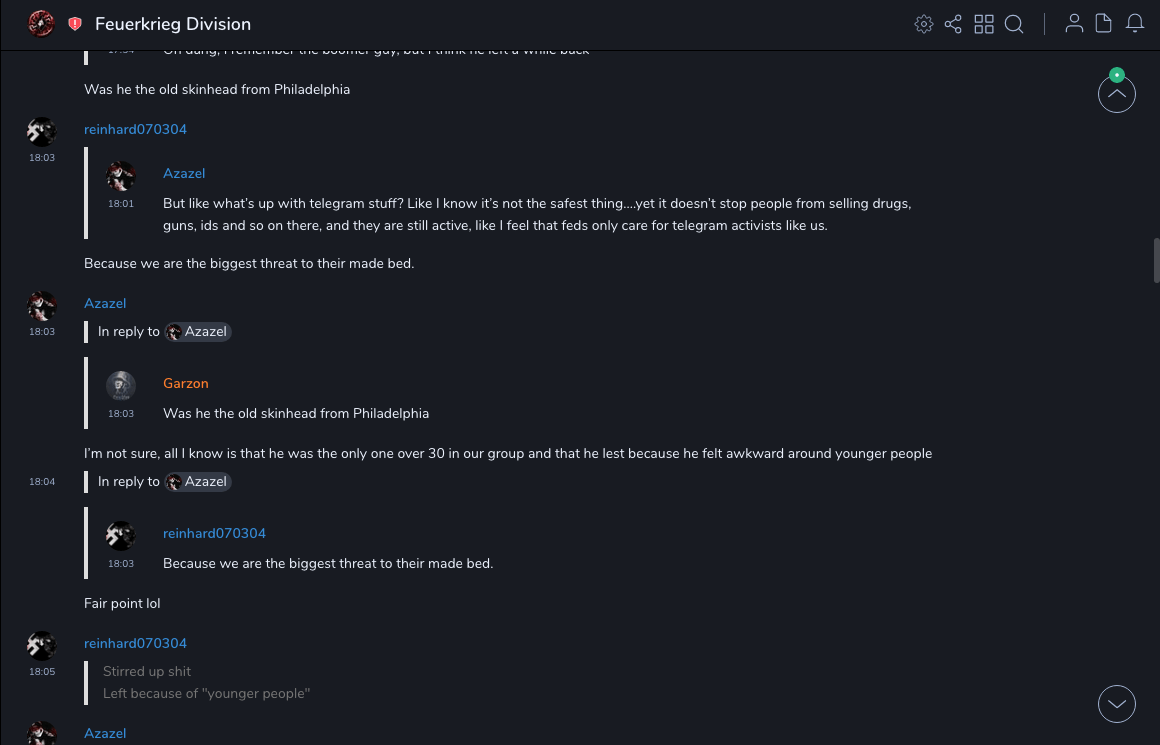Viewport: 1160px width, 745px height.
Task: Click reinhard070304 sender name at 18:03
Action: [x=135, y=129]
